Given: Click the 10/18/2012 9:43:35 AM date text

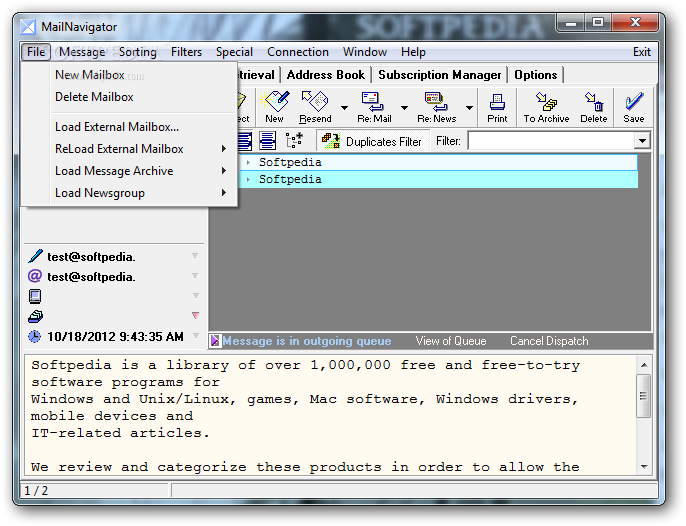Looking at the screenshot, I should pyautogui.click(x=115, y=336).
